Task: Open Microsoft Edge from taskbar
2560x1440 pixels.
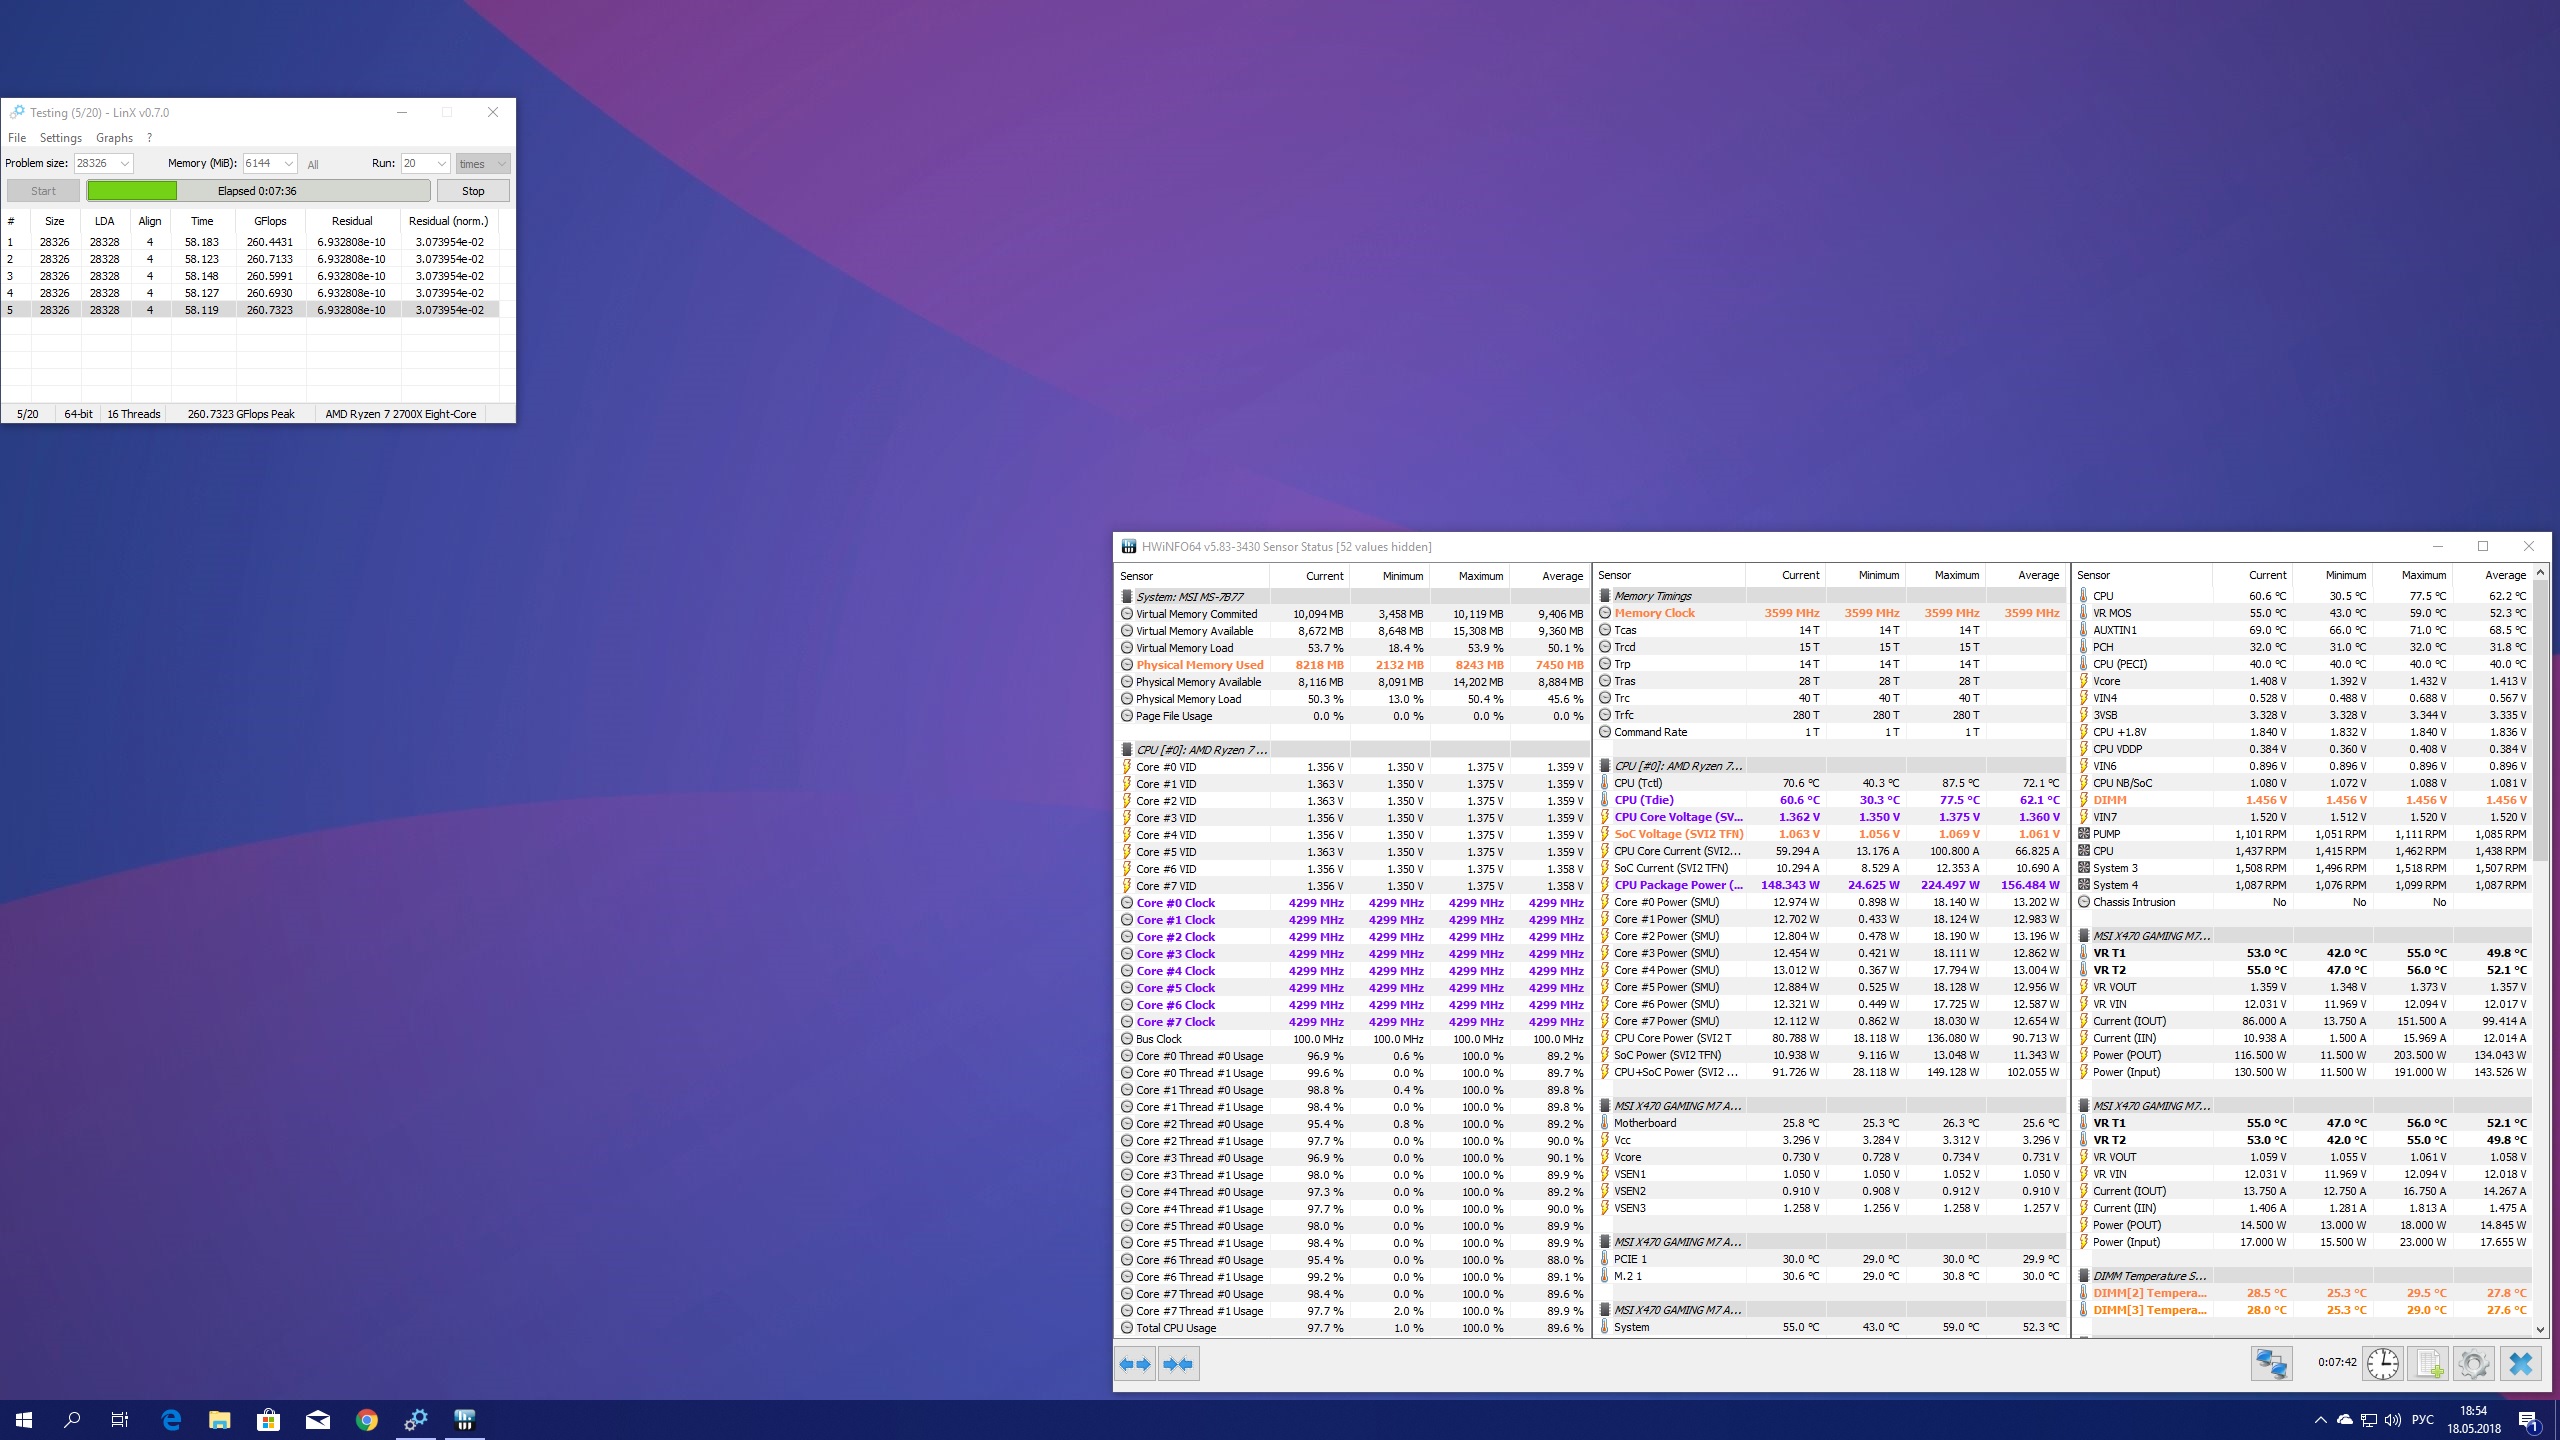Action: coord(171,1419)
